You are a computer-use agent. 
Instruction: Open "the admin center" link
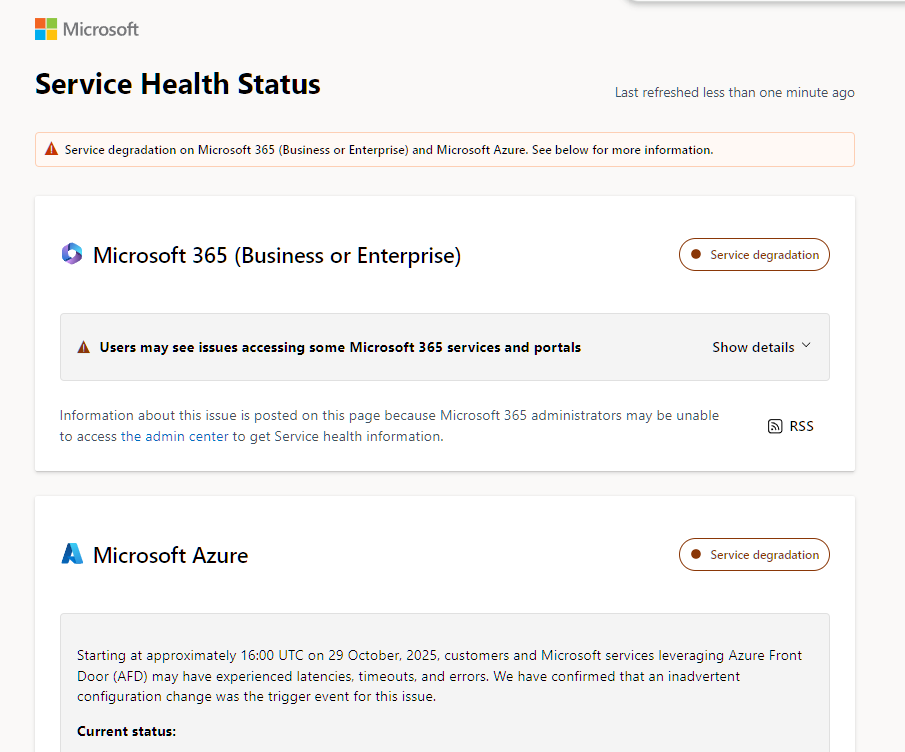pos(174,436)
